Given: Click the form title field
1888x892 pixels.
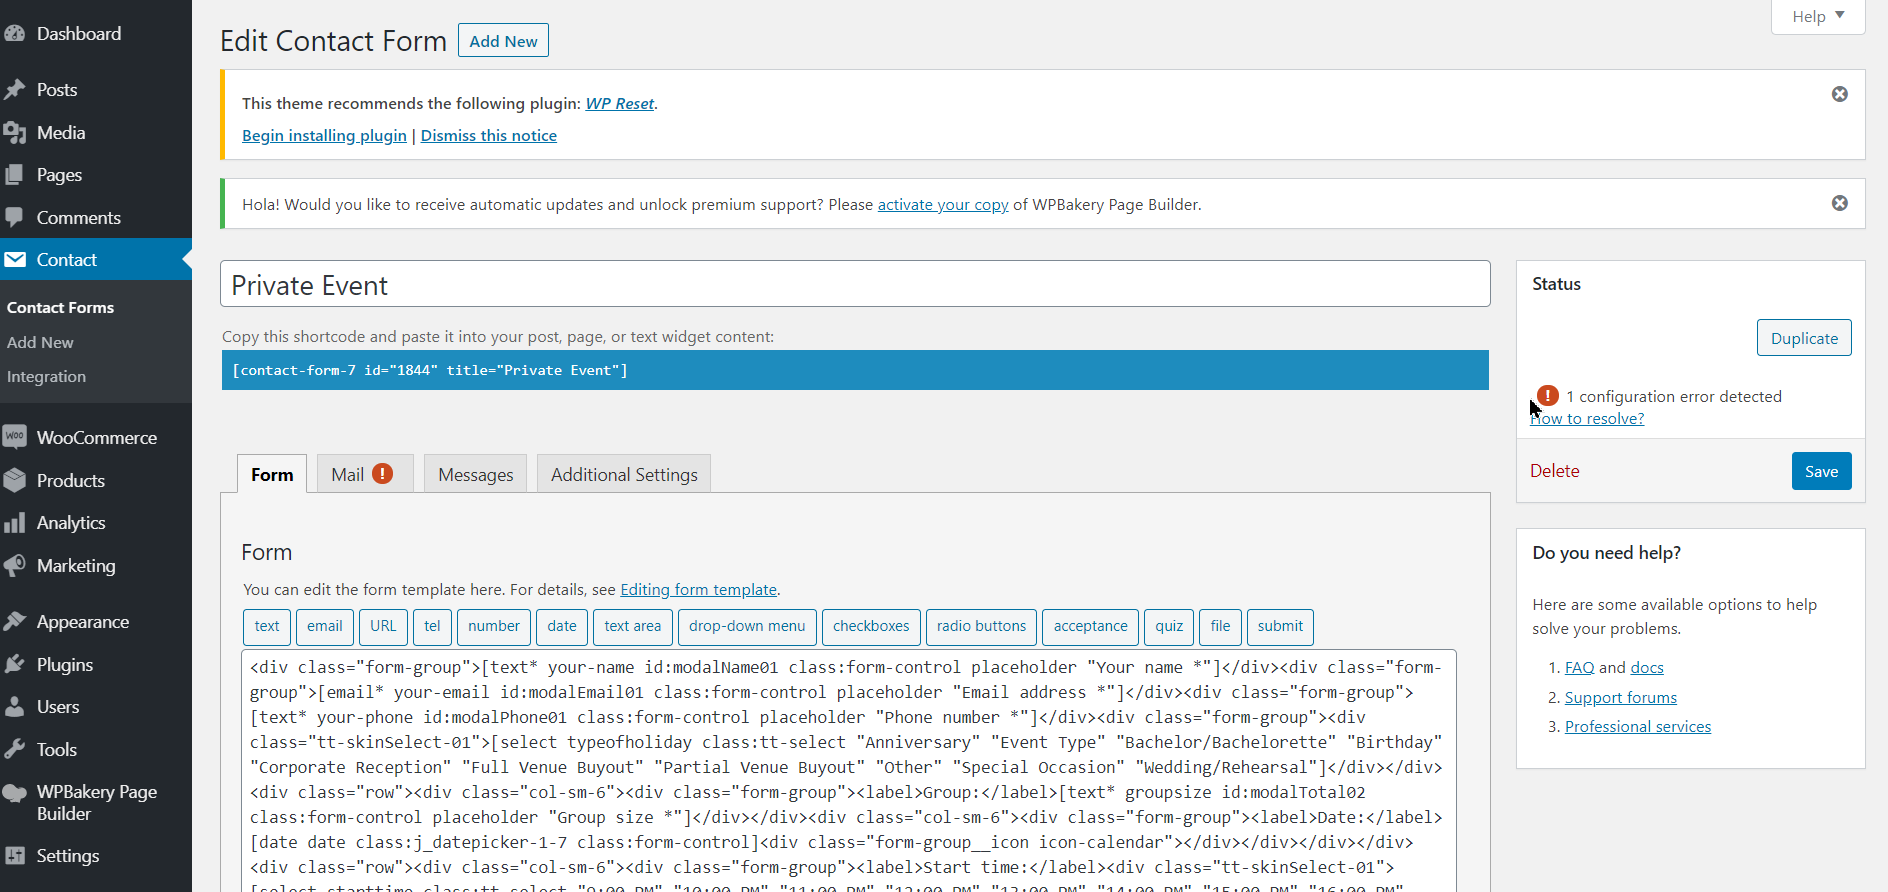Looking at the screenshot, I should click(x=855, y=285).
